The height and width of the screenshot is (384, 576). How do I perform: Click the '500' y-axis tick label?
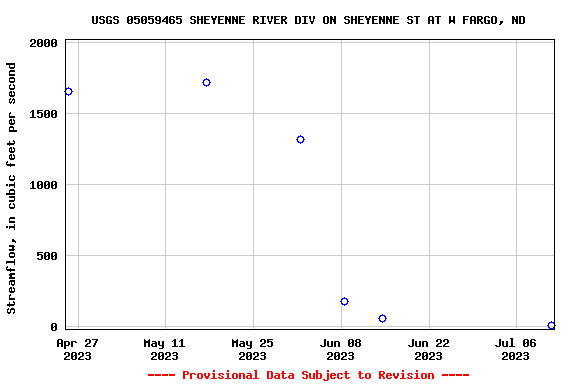coord(47,256)
